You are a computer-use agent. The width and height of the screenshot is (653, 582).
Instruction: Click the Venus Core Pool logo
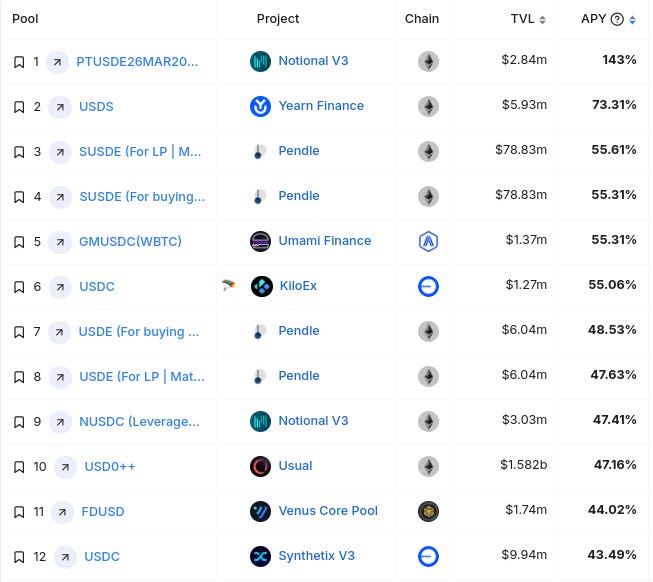point(260,511)
